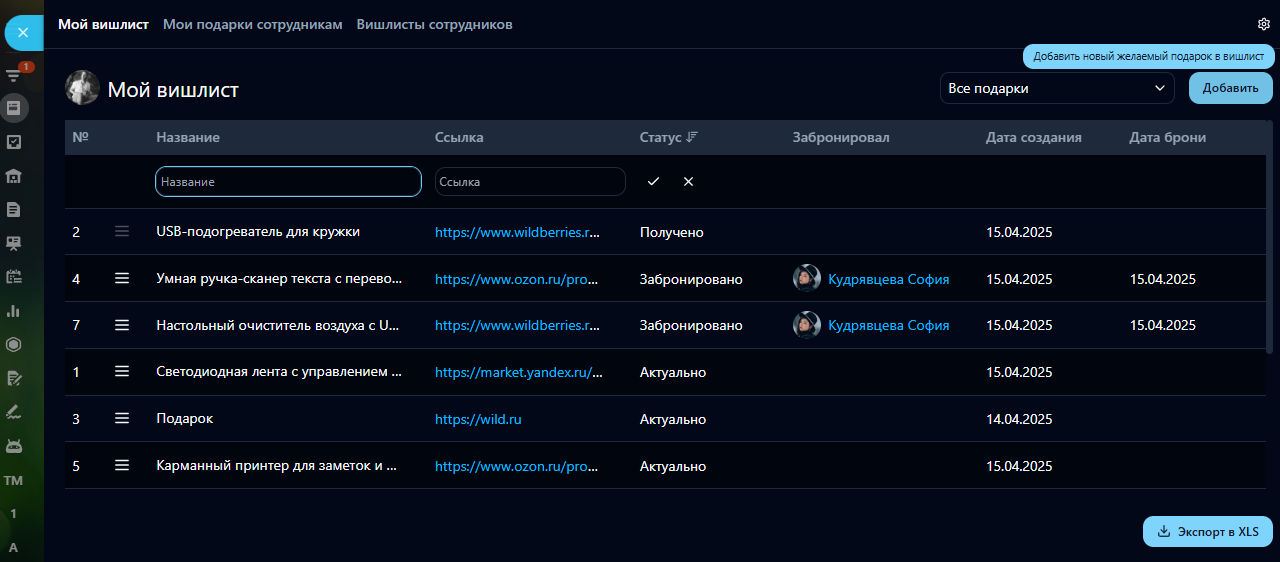The width and height of the screenshot is (1280, 562).
Task: Focus the Ссылка filter input field
Action: coord(530,182)
